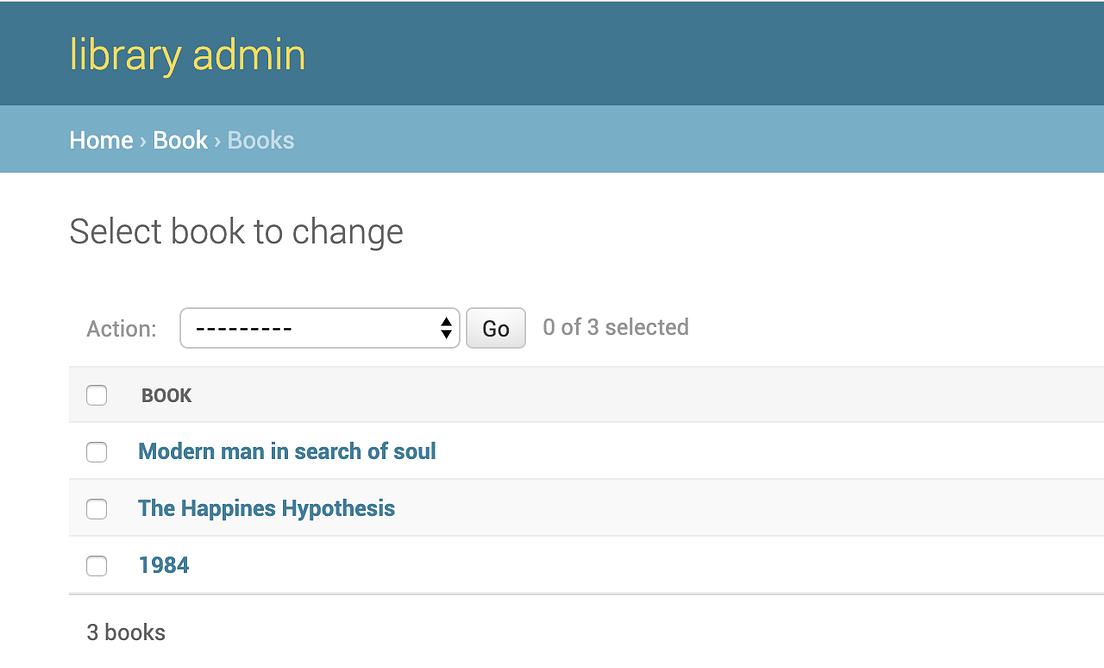Open the book Modern man in search of soul
The width and height of the screenshot is (1104, 668).
287,451
